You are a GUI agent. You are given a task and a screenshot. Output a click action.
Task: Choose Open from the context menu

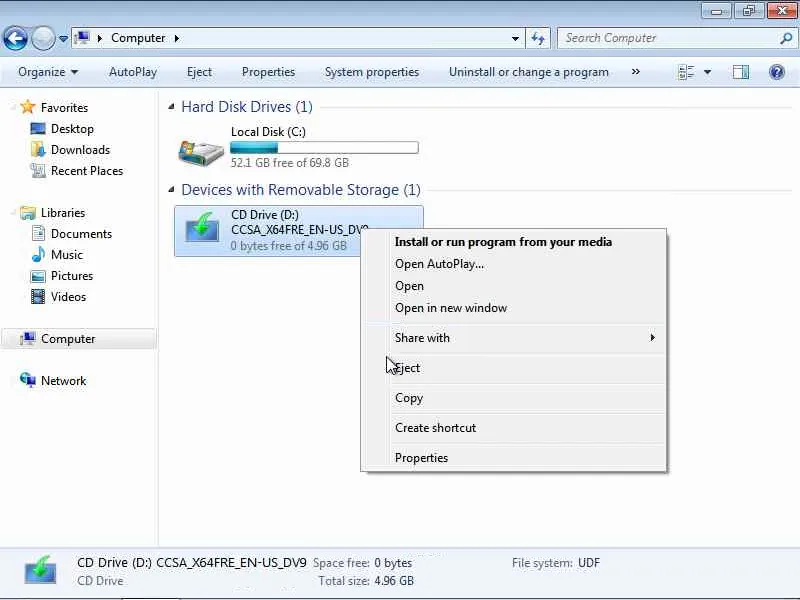409,286
